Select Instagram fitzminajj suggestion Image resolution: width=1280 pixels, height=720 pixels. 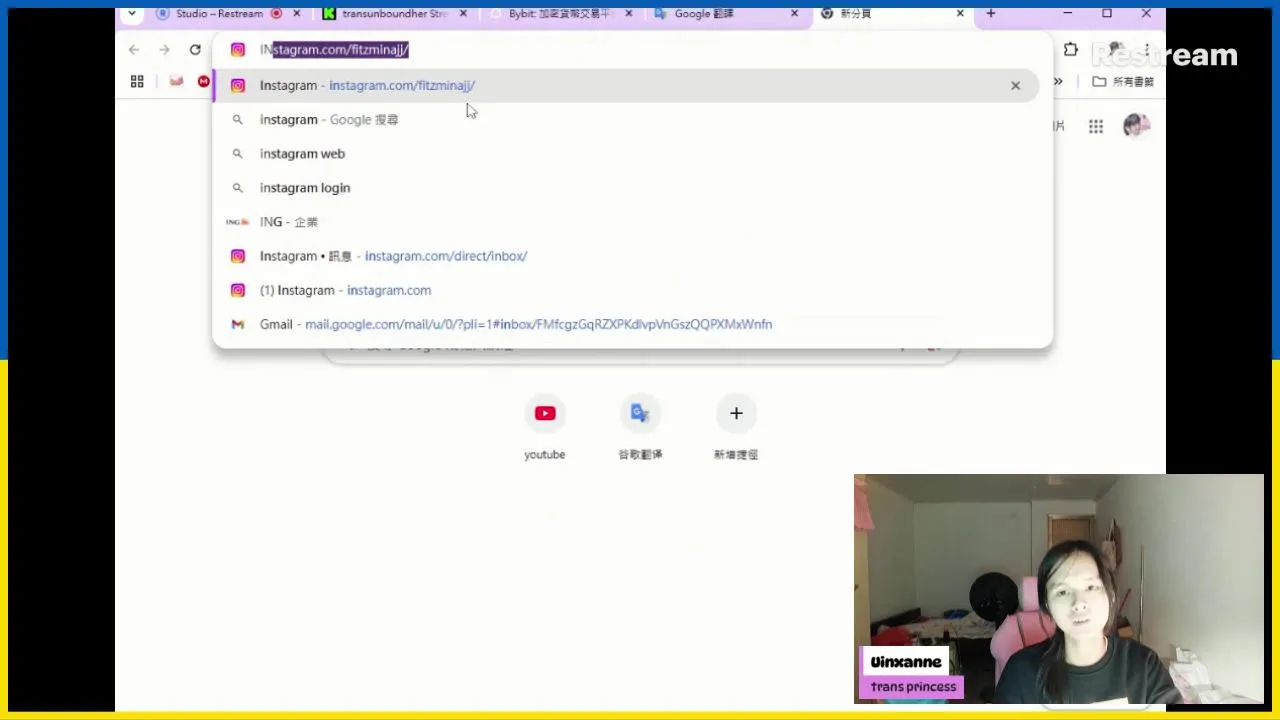coord(625,85)
